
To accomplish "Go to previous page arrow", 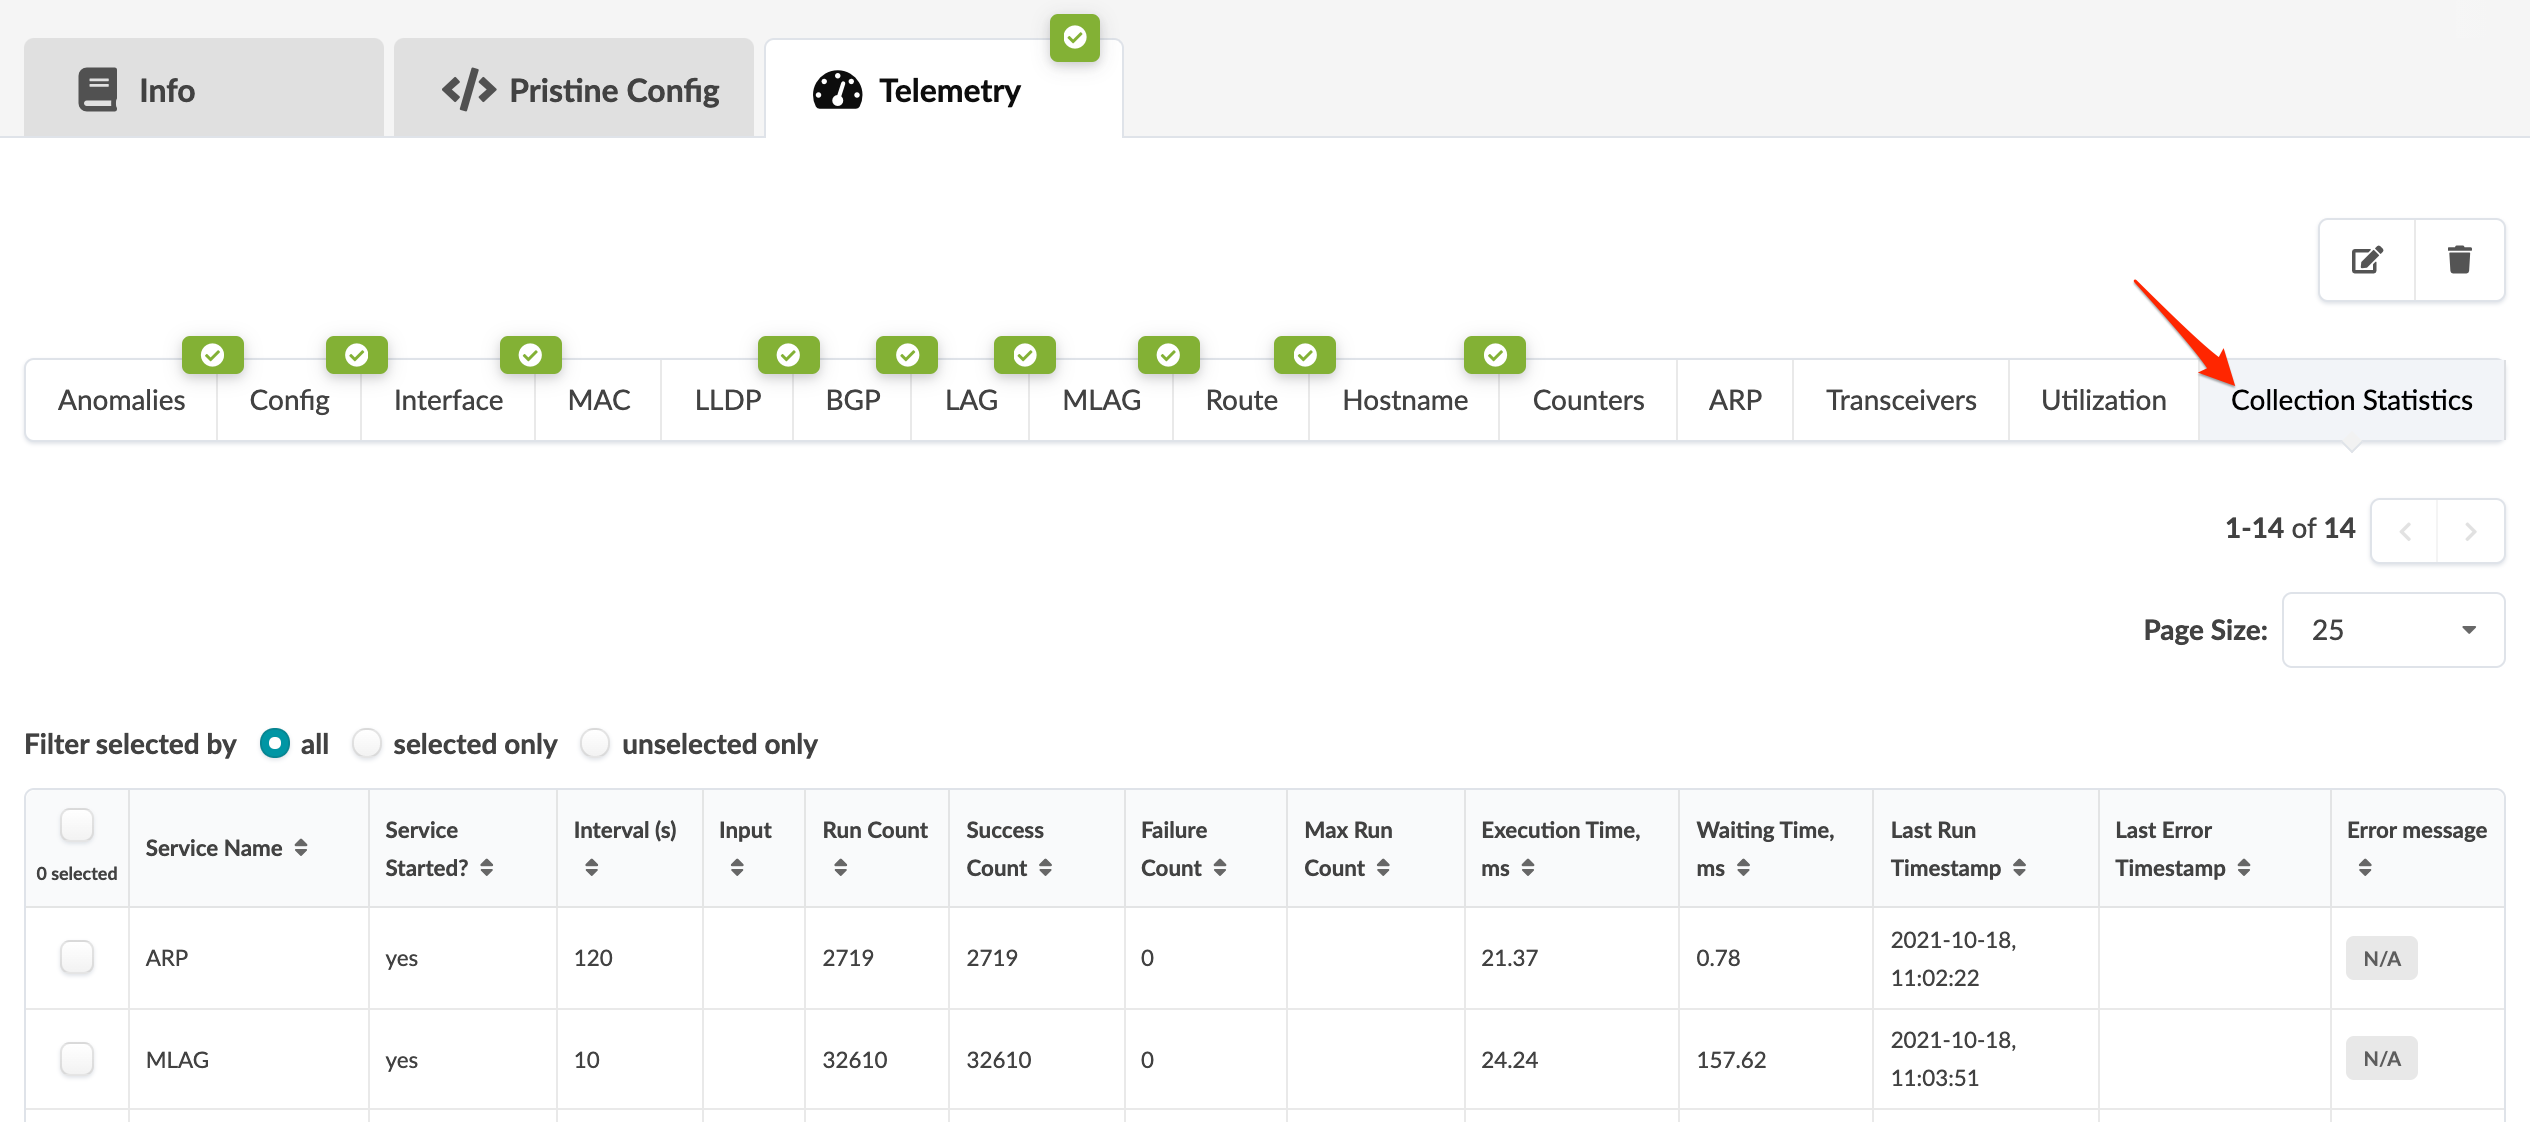I will [2405, 531].
